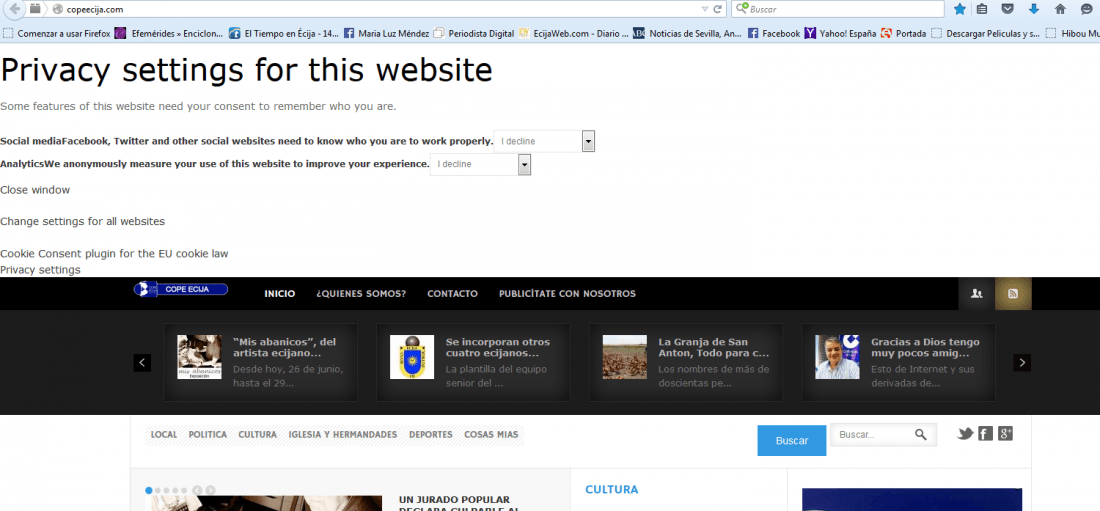The height and width of the screenshot is (511, 1100).
Task: Open the Efemérides bookmark
Action: pyautogui.click(x=169, y=33)
